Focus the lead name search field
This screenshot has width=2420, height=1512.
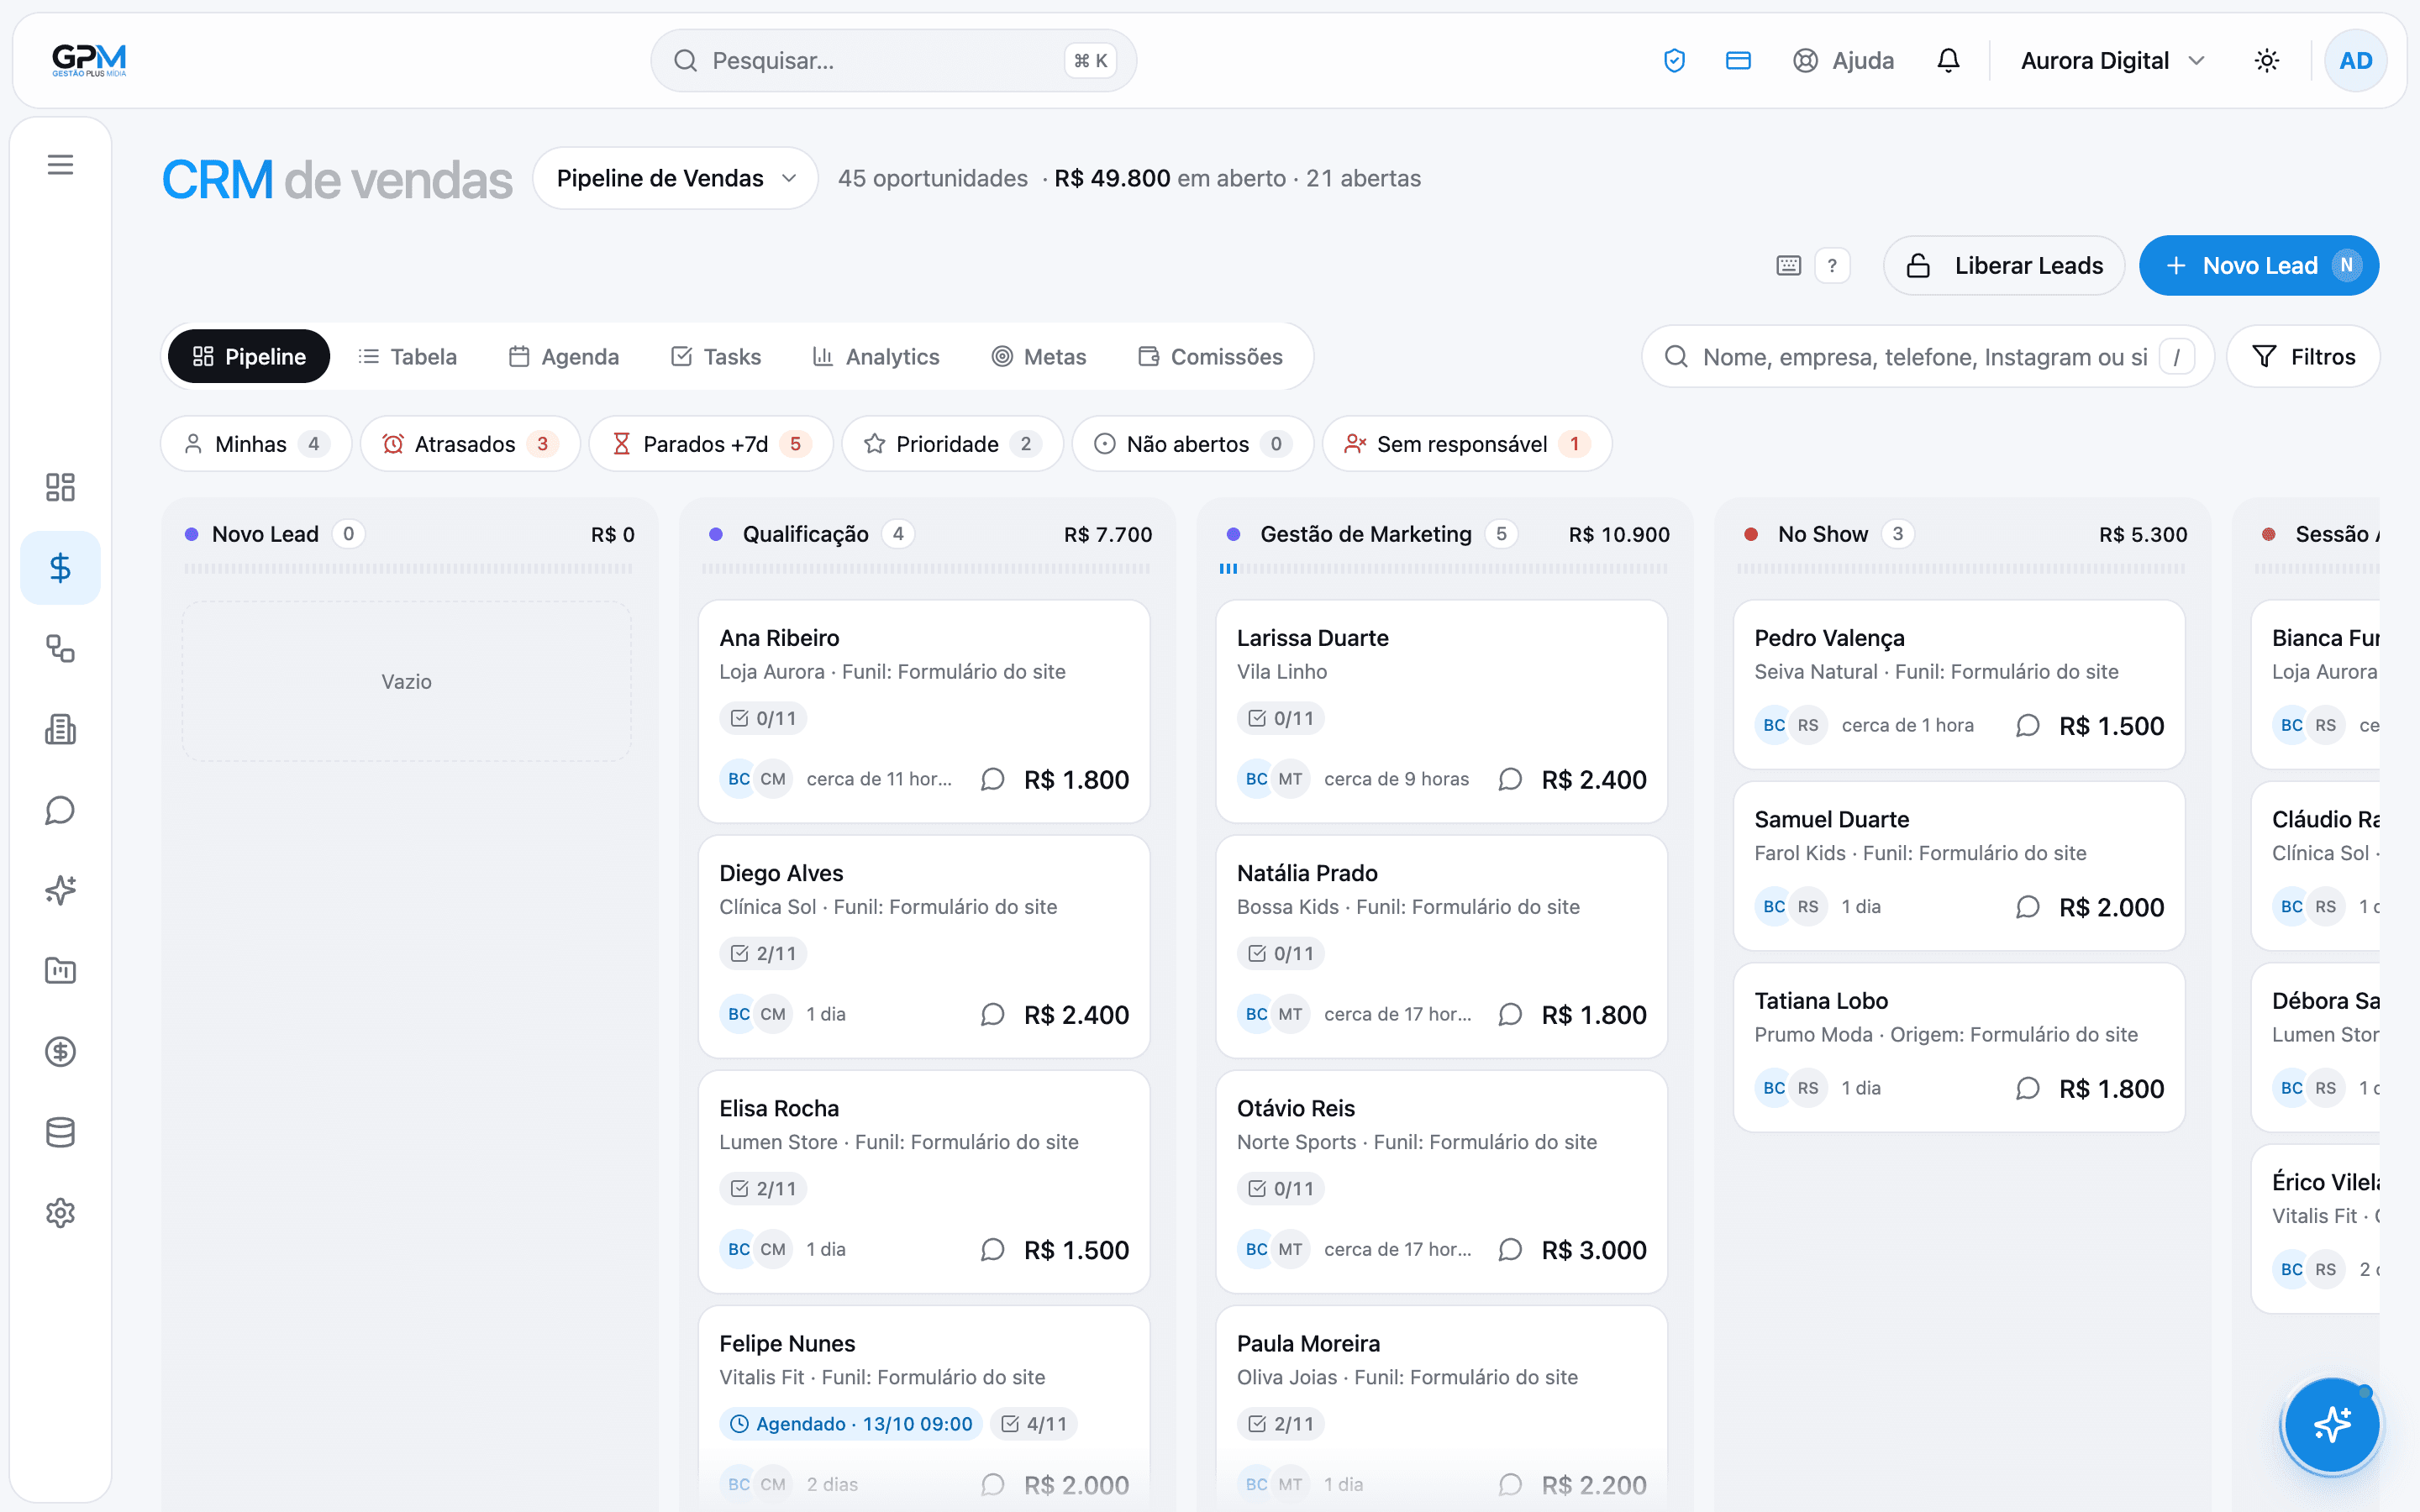click(1927, 357)
